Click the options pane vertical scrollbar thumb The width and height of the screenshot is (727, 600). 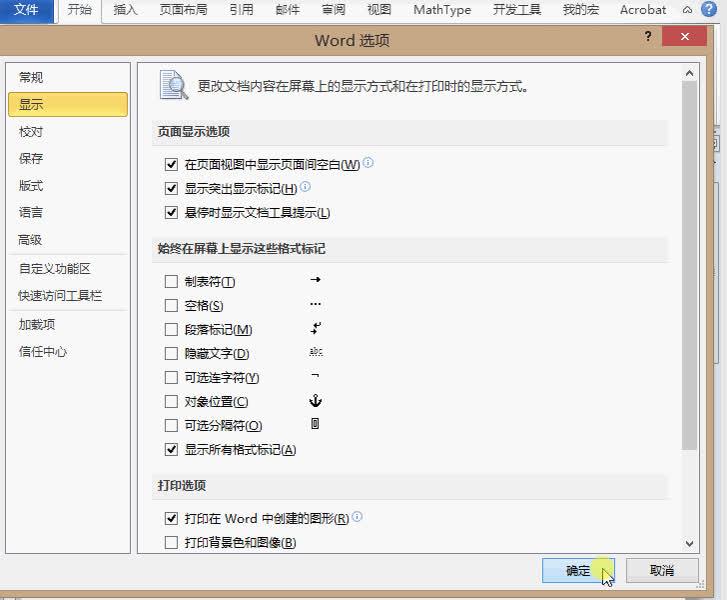pyautogui.click(x=689, y=265)
